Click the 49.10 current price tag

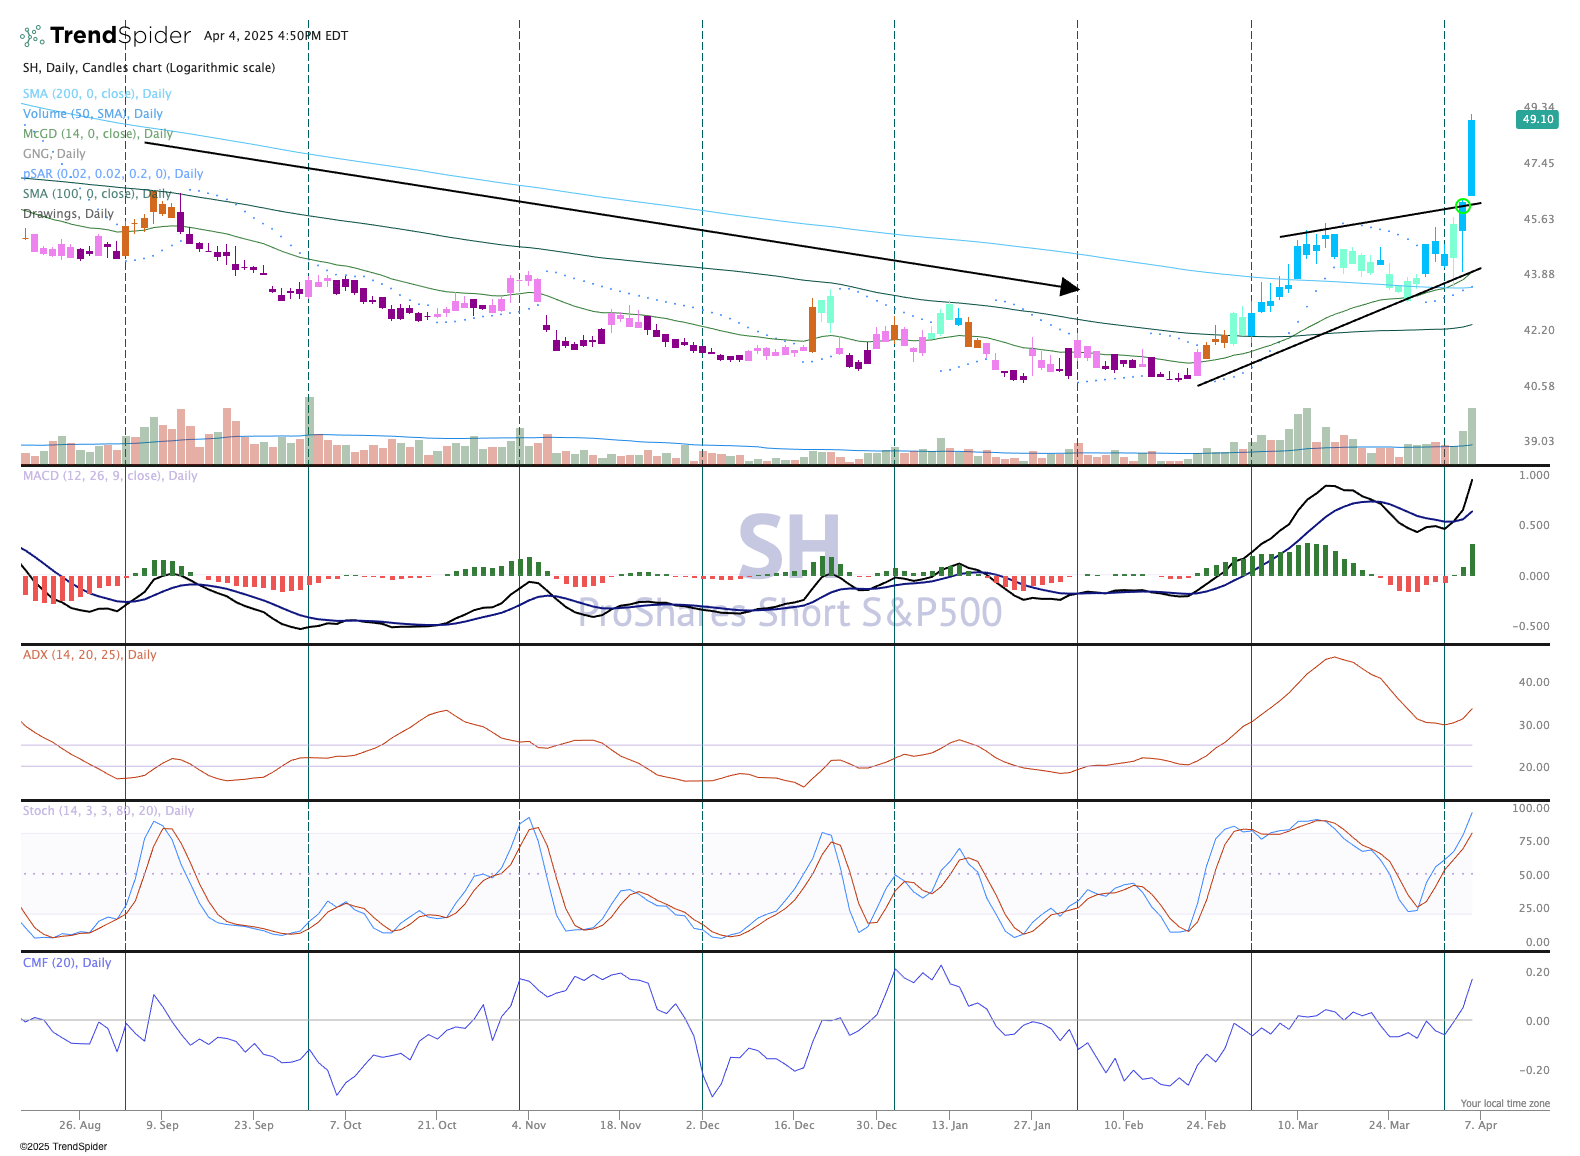[x=1537, y=120]
